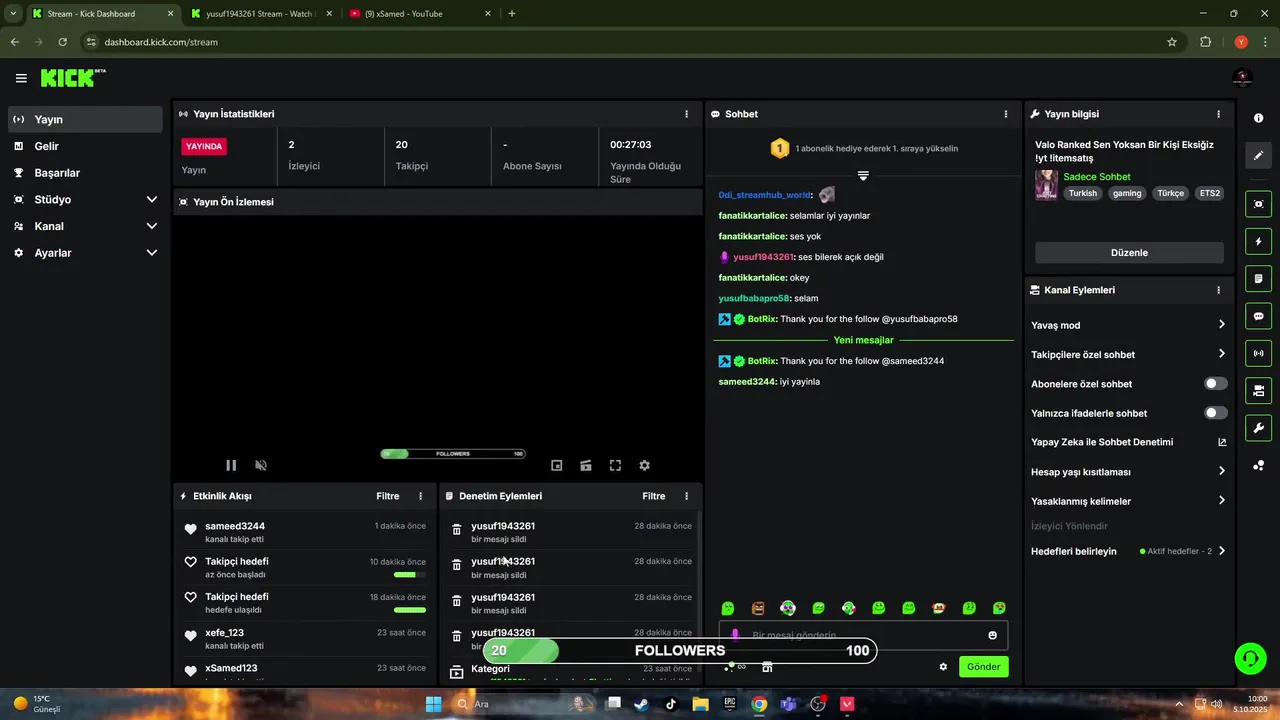Open Yavaş mod settings
Viewport: 1280px width, 720px height.
(x=1128, y=325)
